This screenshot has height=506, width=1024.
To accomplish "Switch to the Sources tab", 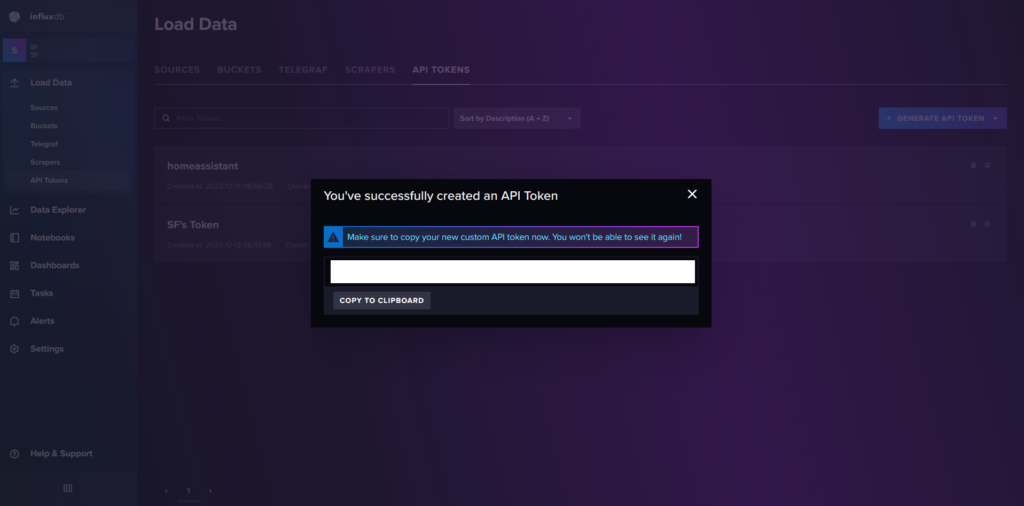I will click(177, 70).
